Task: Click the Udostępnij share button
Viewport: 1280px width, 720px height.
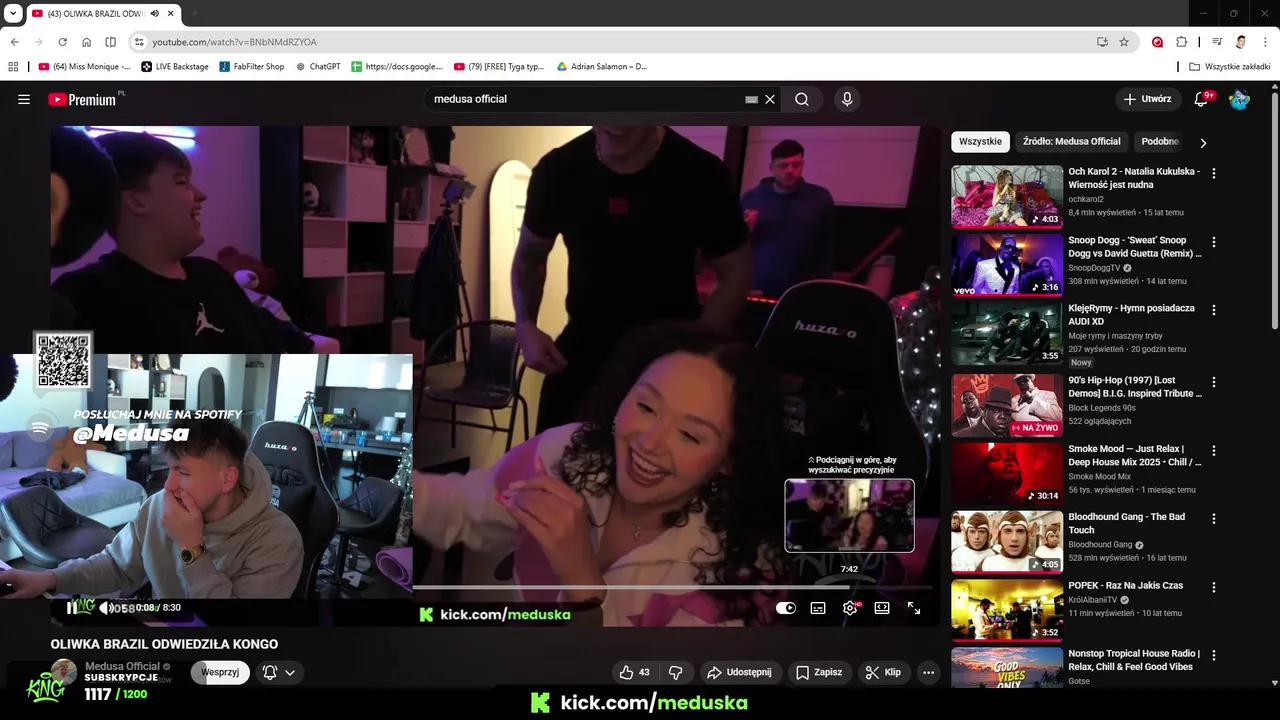Action: (740, 672)
